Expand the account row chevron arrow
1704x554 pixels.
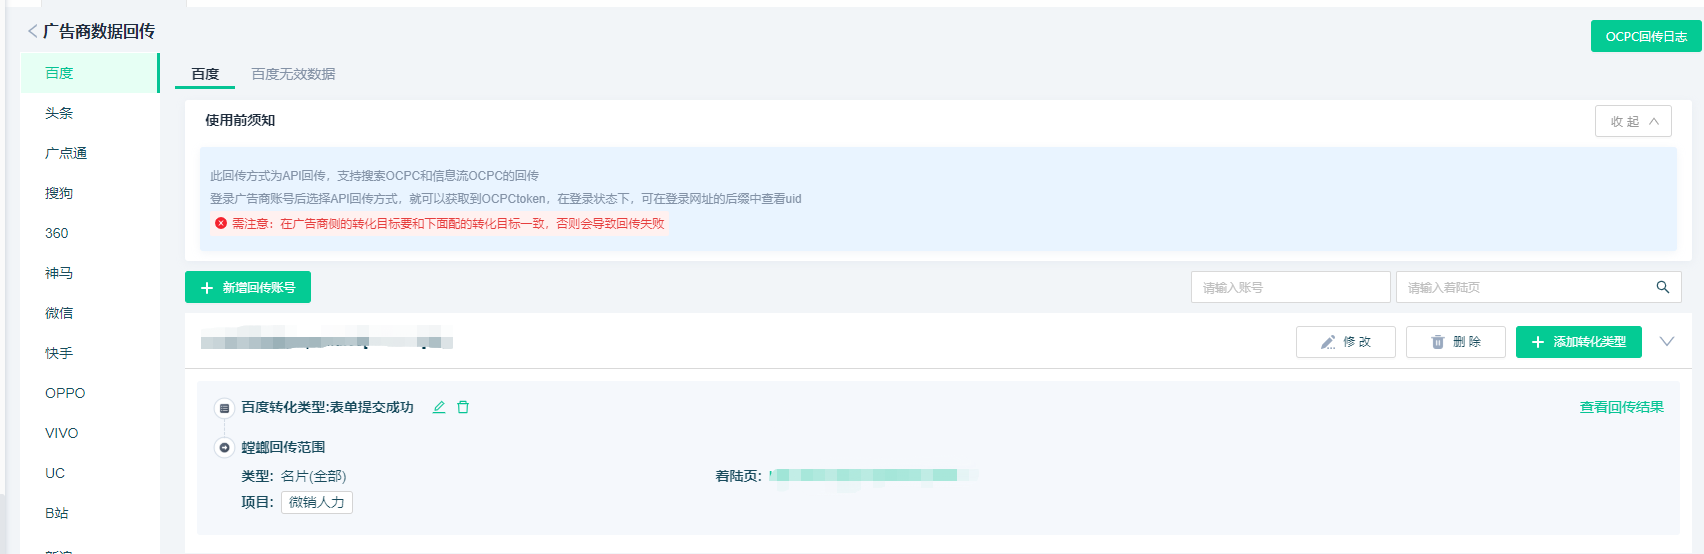tap(1666, 342)
